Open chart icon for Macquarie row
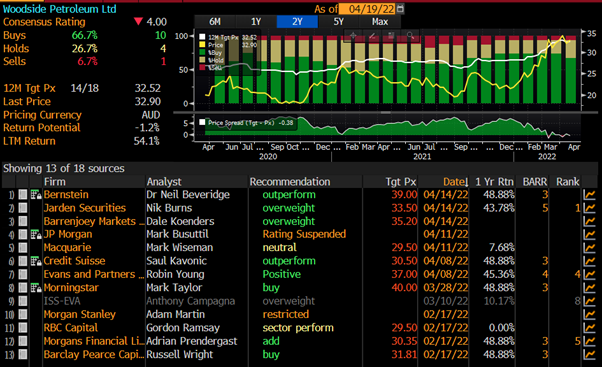This screenshot has width=602, height=367. tap(589, 248)
